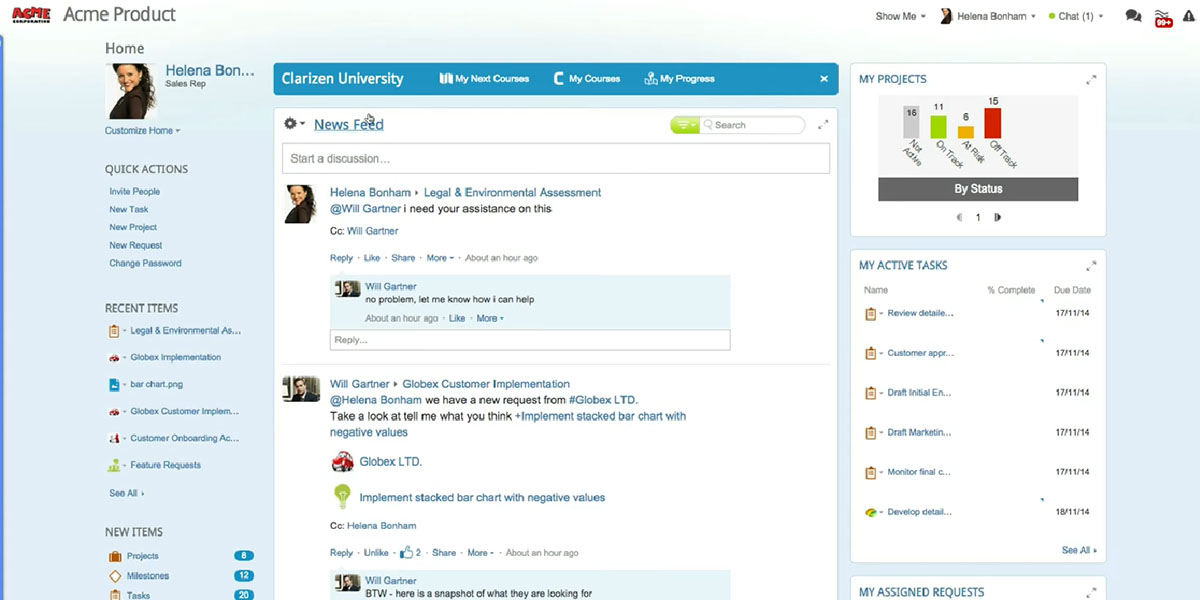Click the thumbs-up icon on Will's post
The height and width of the screenshot is (600, 1200).
pos(406,552)
